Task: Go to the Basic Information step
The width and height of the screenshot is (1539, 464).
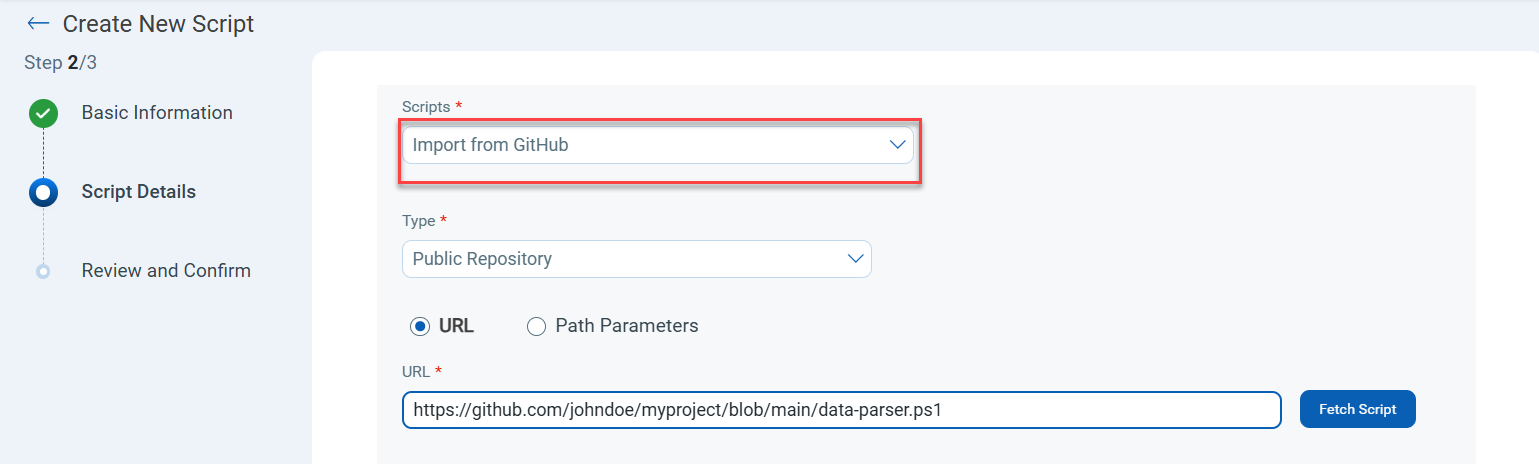Action: click(x=157, y=113)
